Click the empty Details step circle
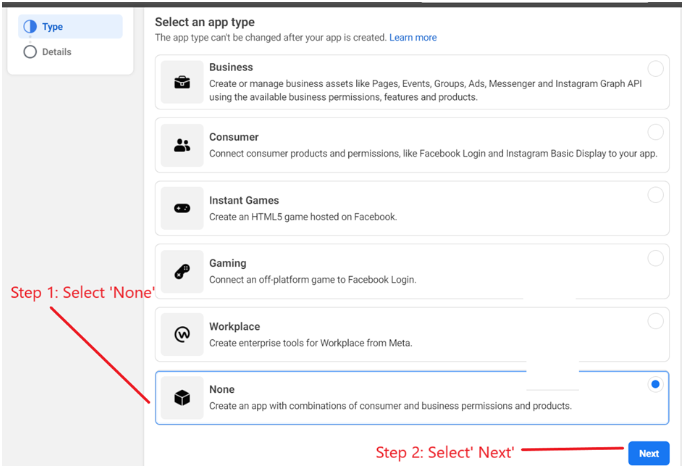The height and width of the screenshot is (471, 686). (x=29, y=52)
